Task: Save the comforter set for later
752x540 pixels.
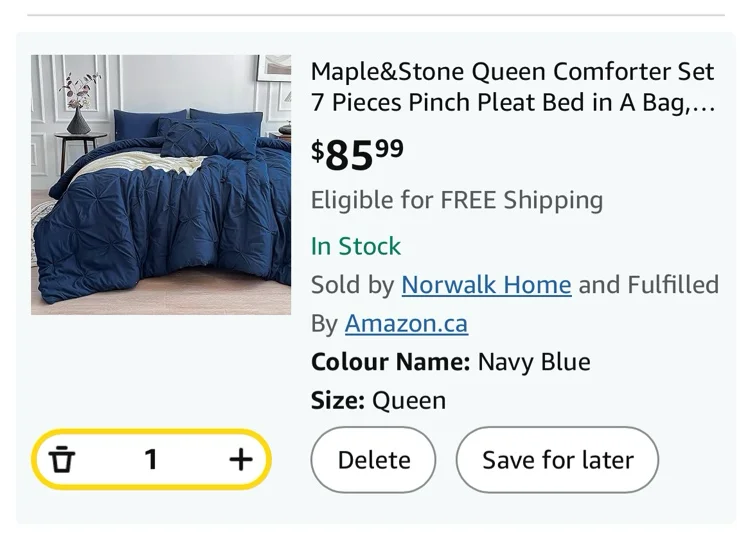Action: pyautogui.click(x=557, y=460)
